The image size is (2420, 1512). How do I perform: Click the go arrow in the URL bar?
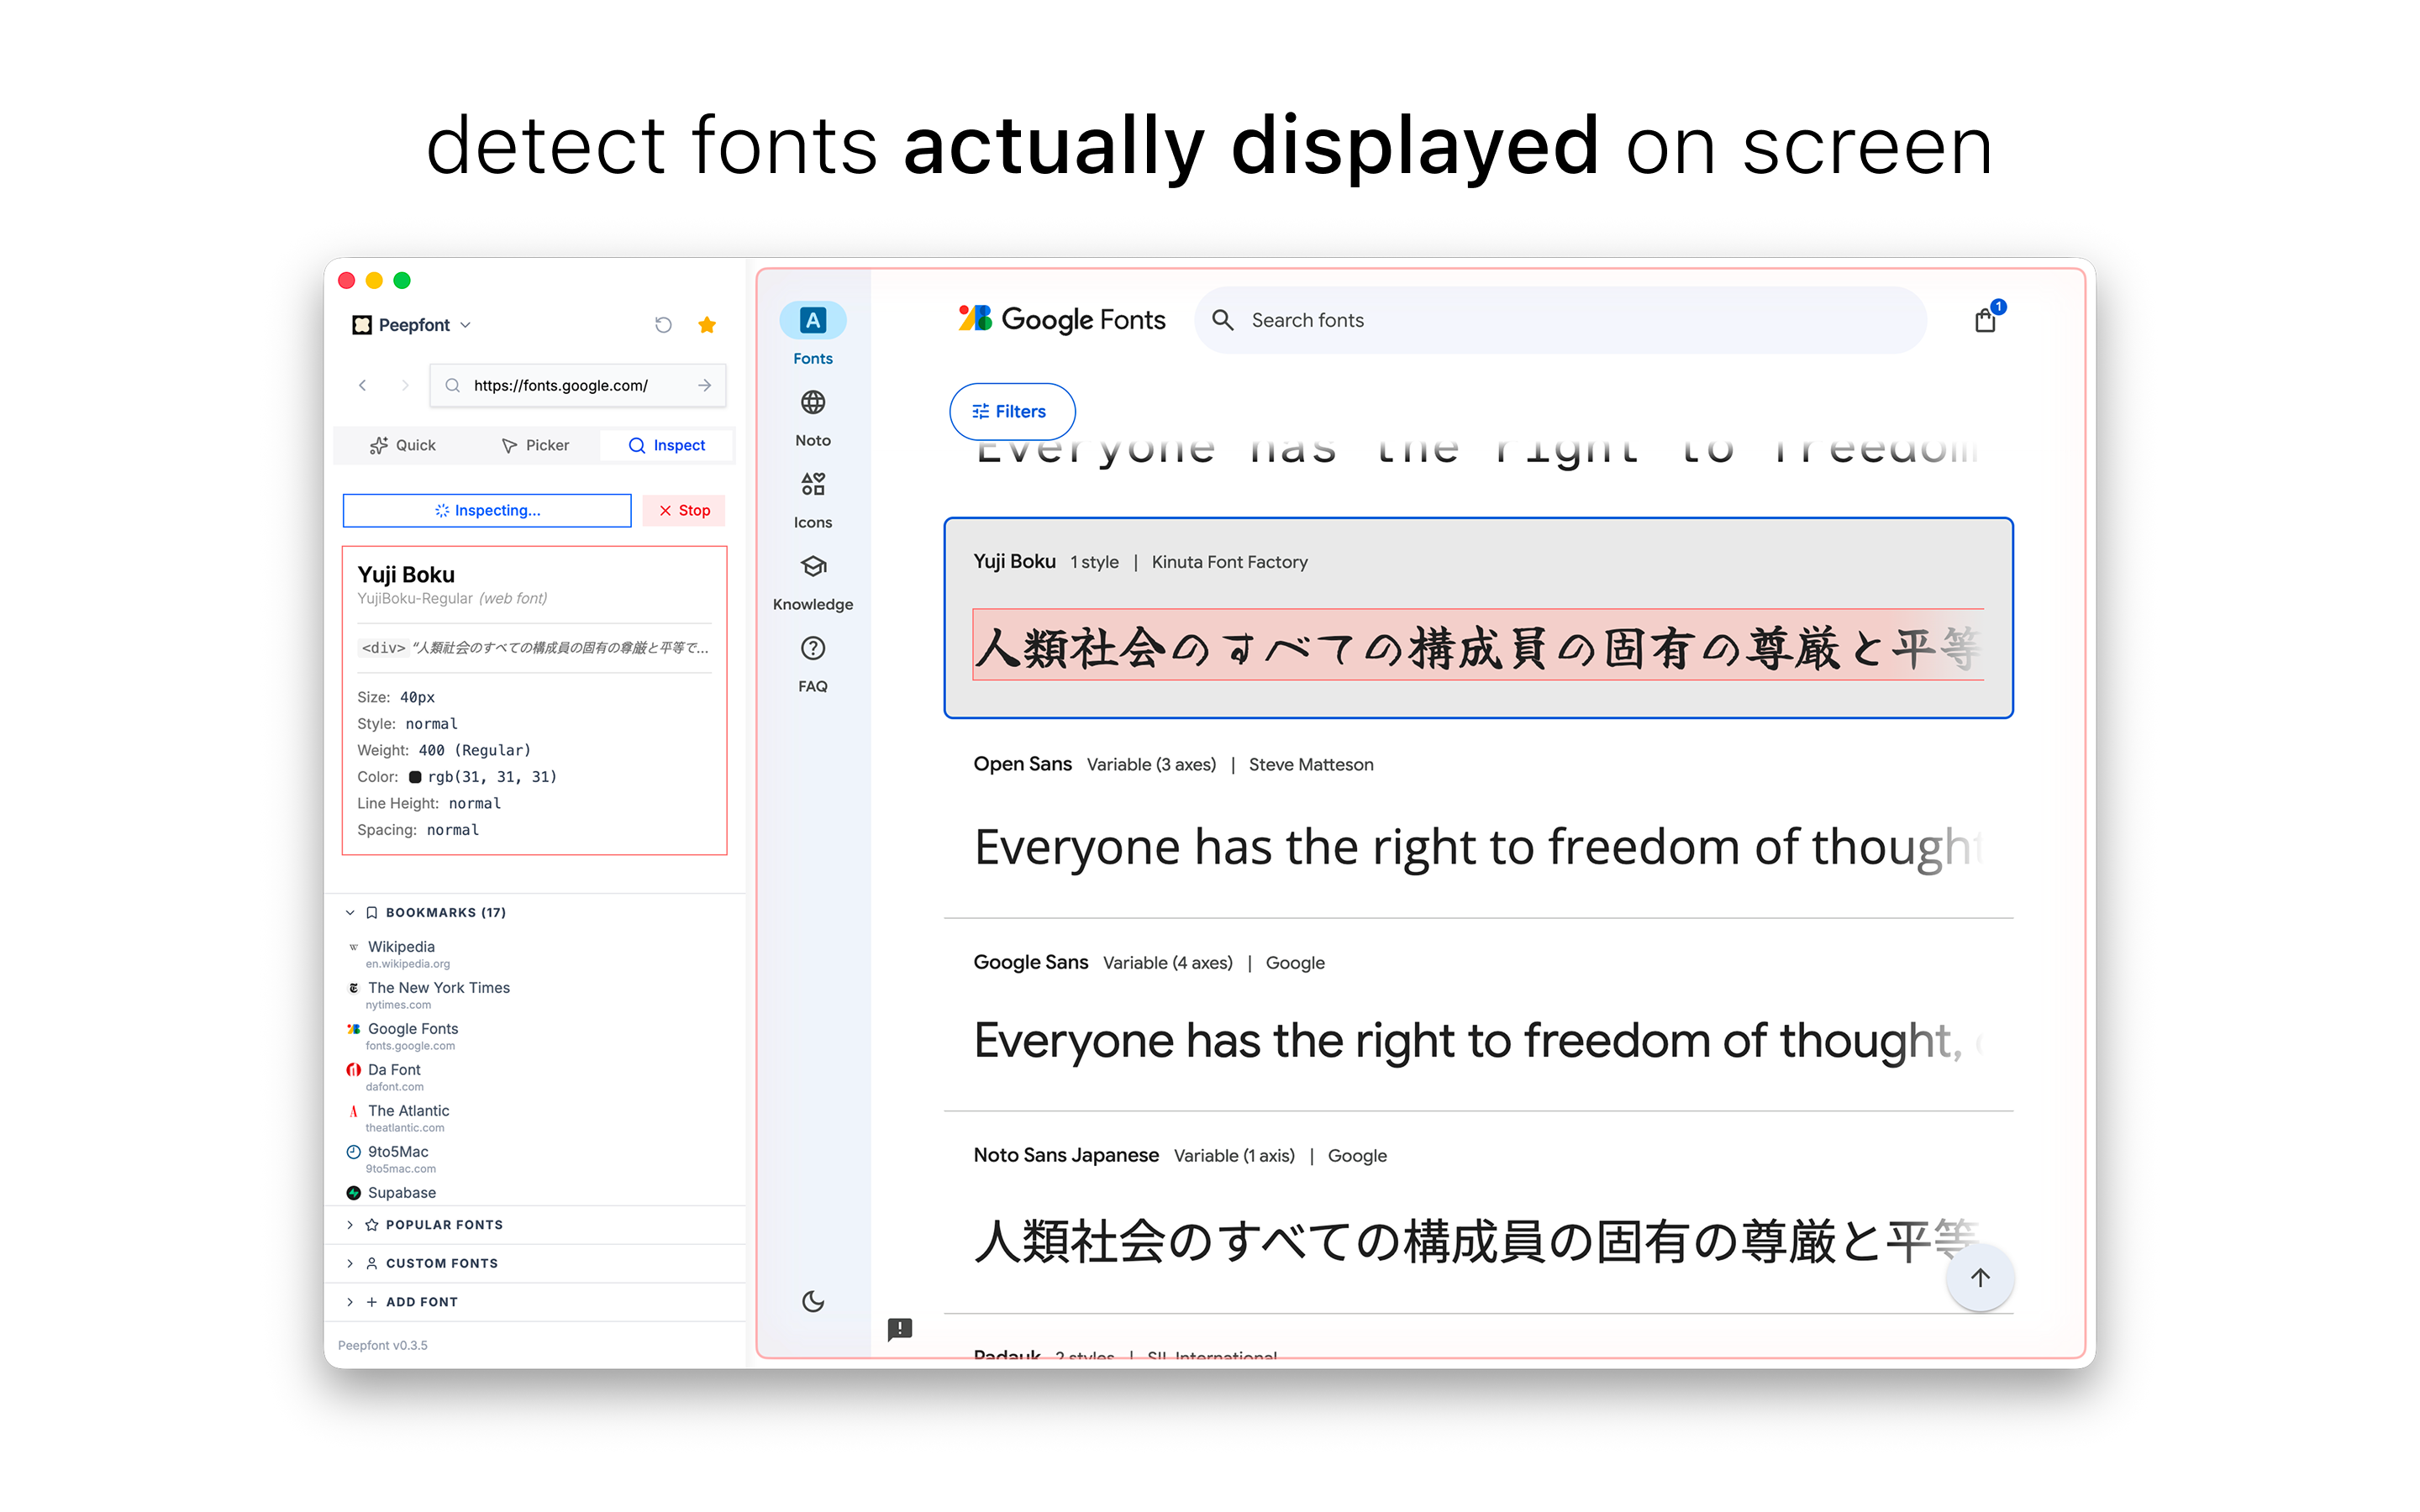coord(705,385)
